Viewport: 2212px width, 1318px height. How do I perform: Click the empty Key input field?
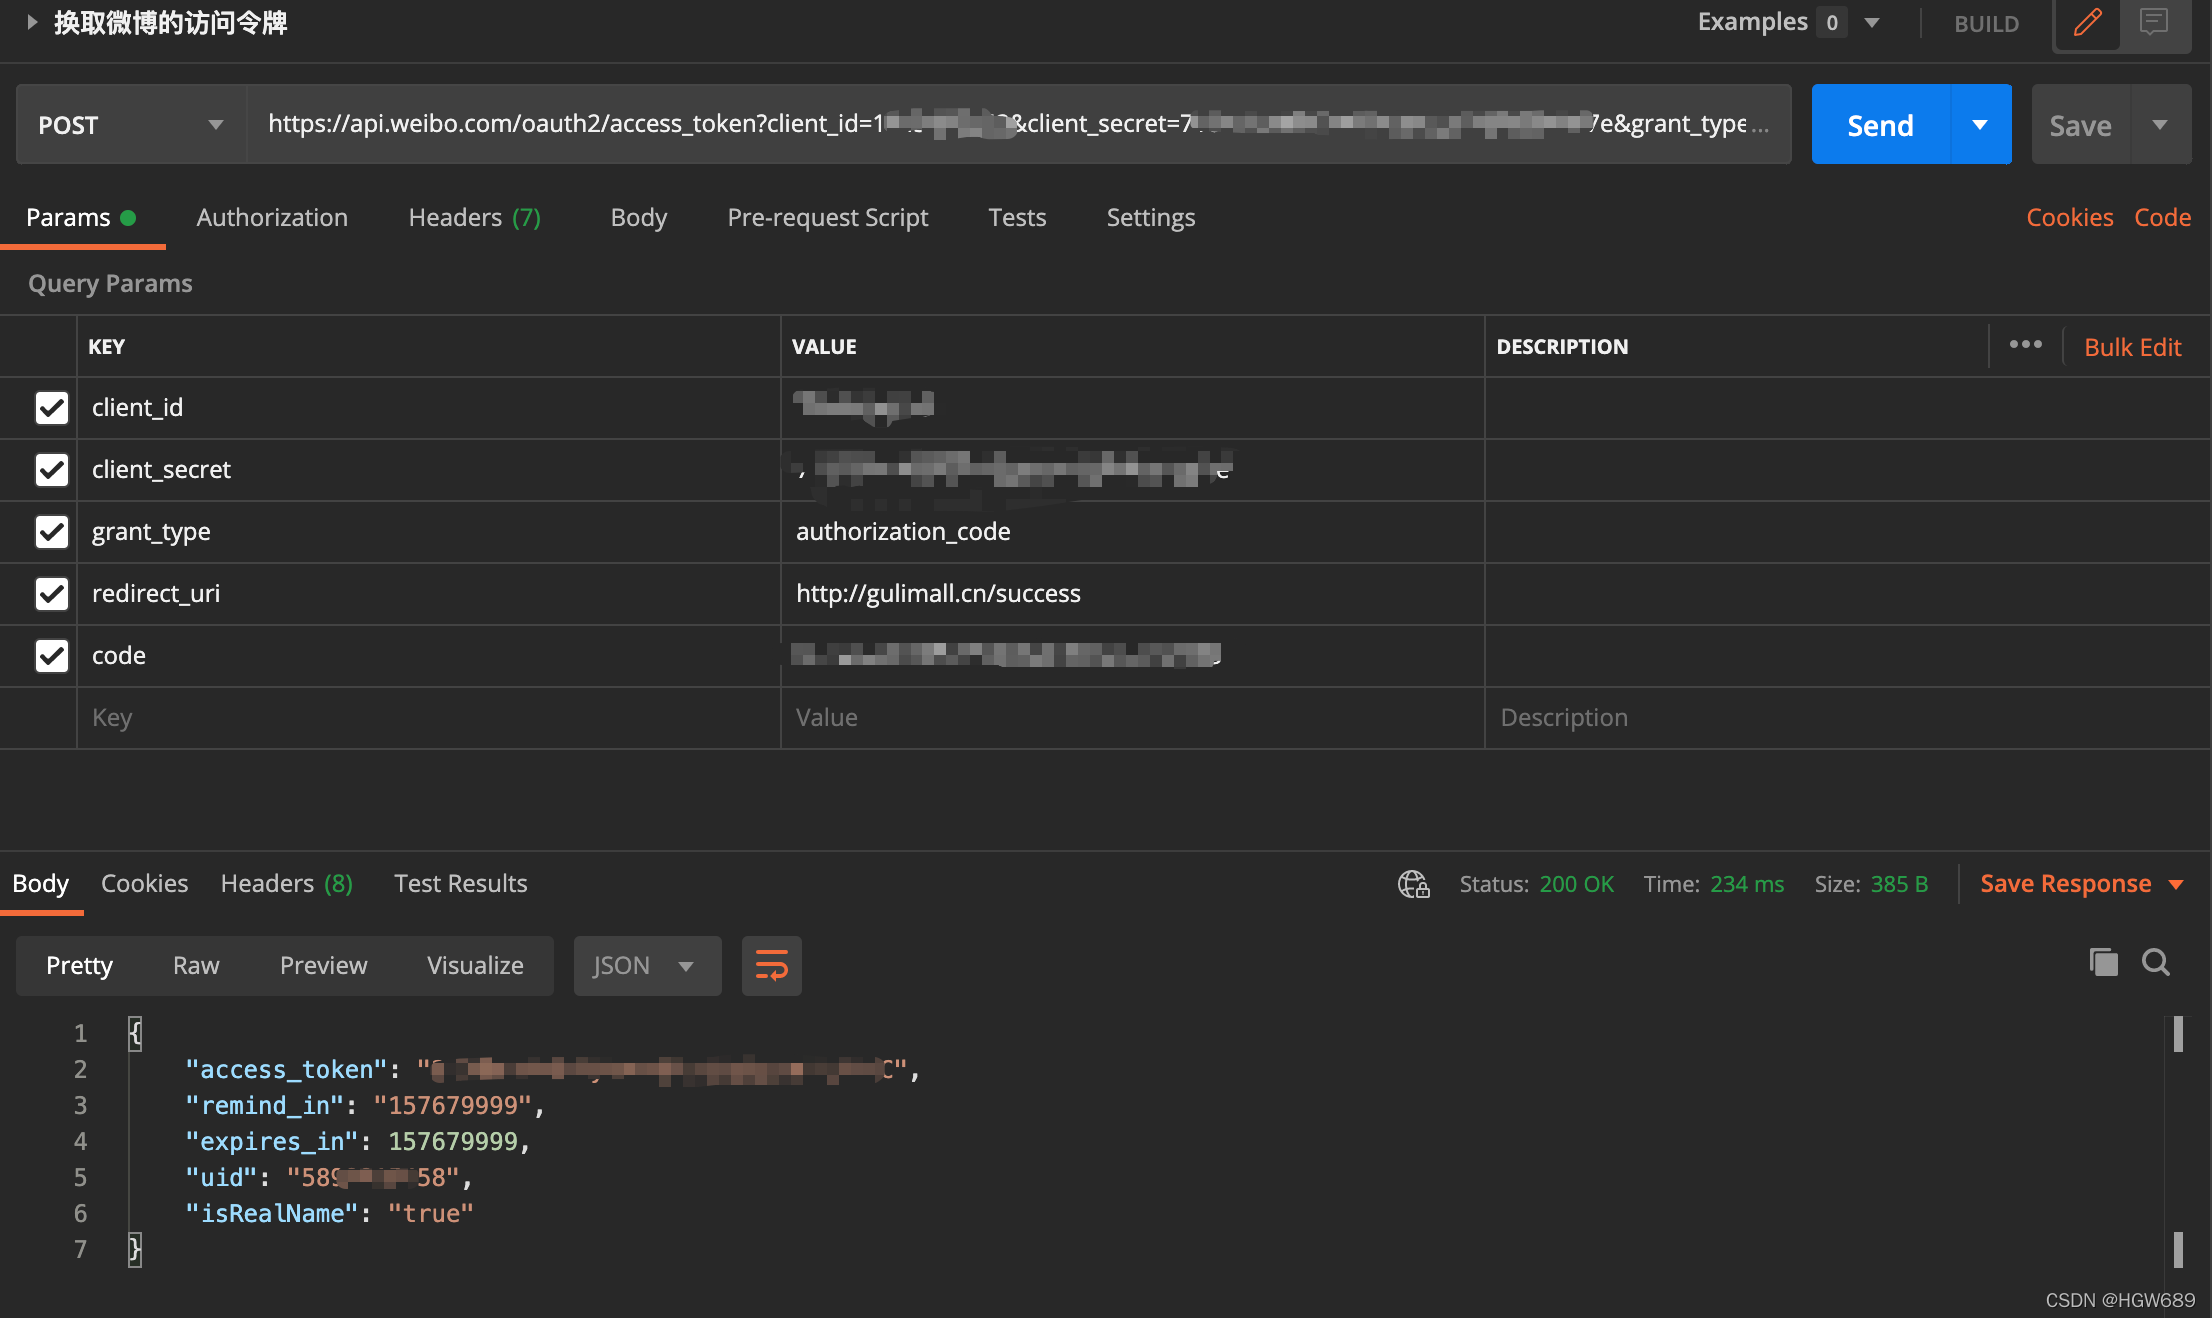428,718
